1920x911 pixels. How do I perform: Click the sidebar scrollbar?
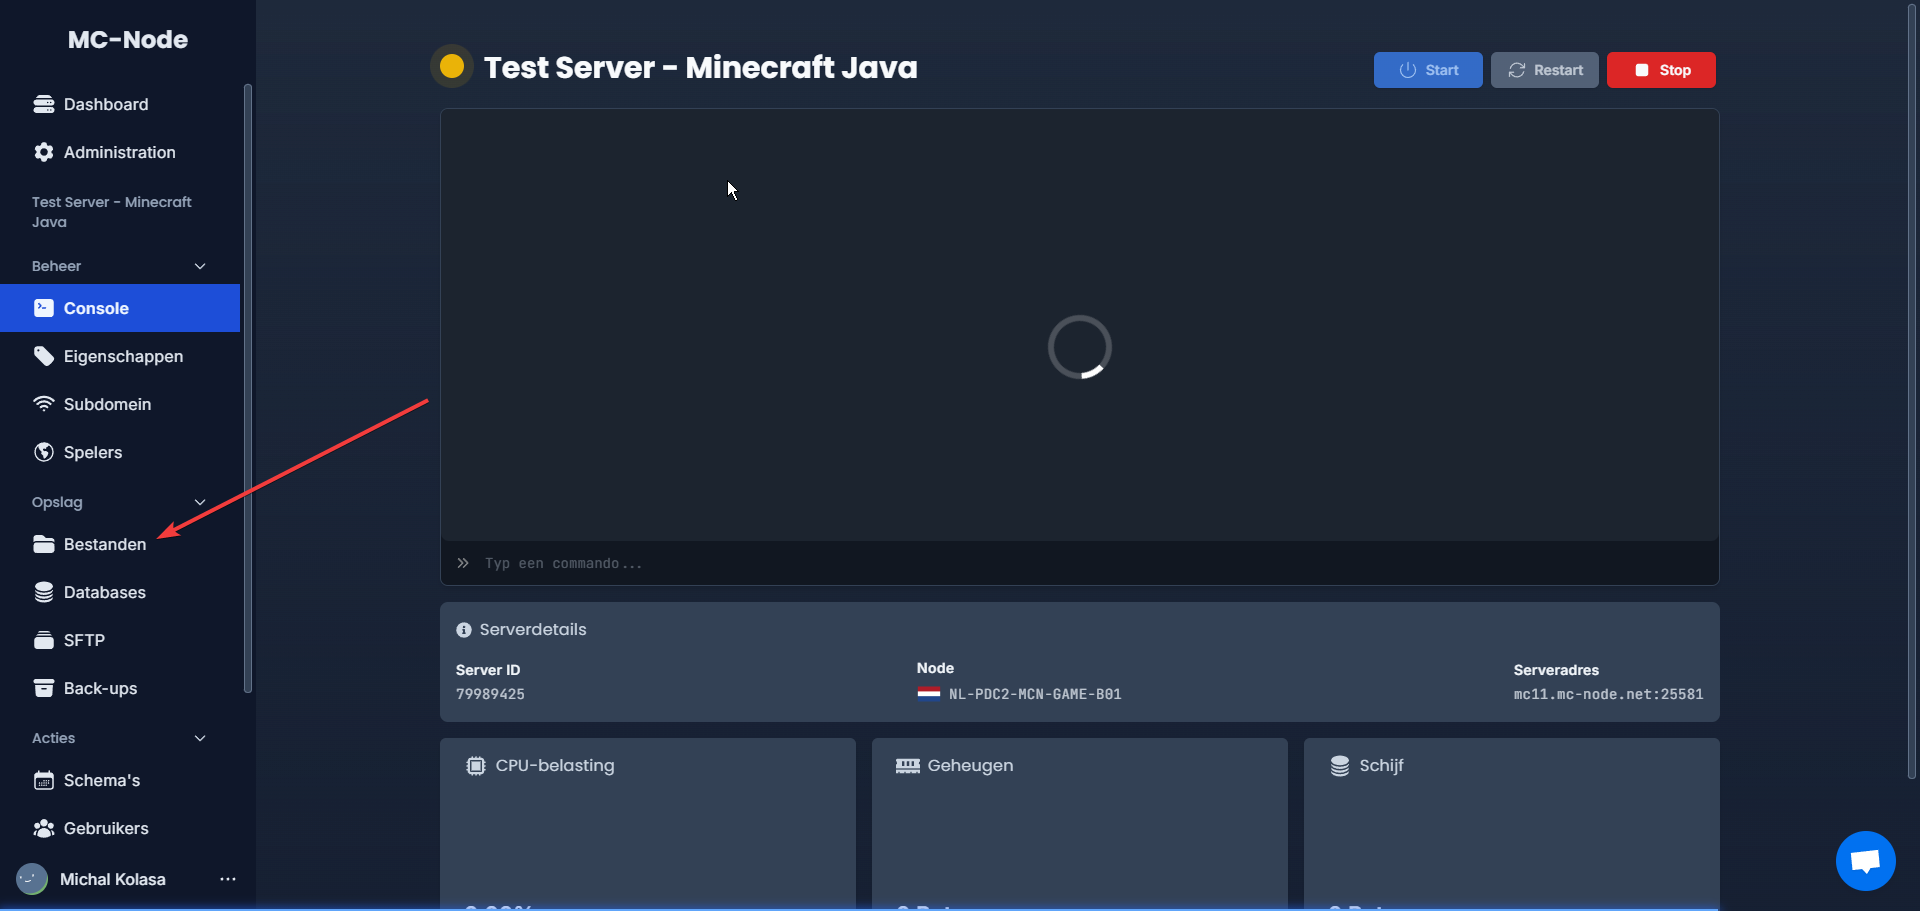248,388
